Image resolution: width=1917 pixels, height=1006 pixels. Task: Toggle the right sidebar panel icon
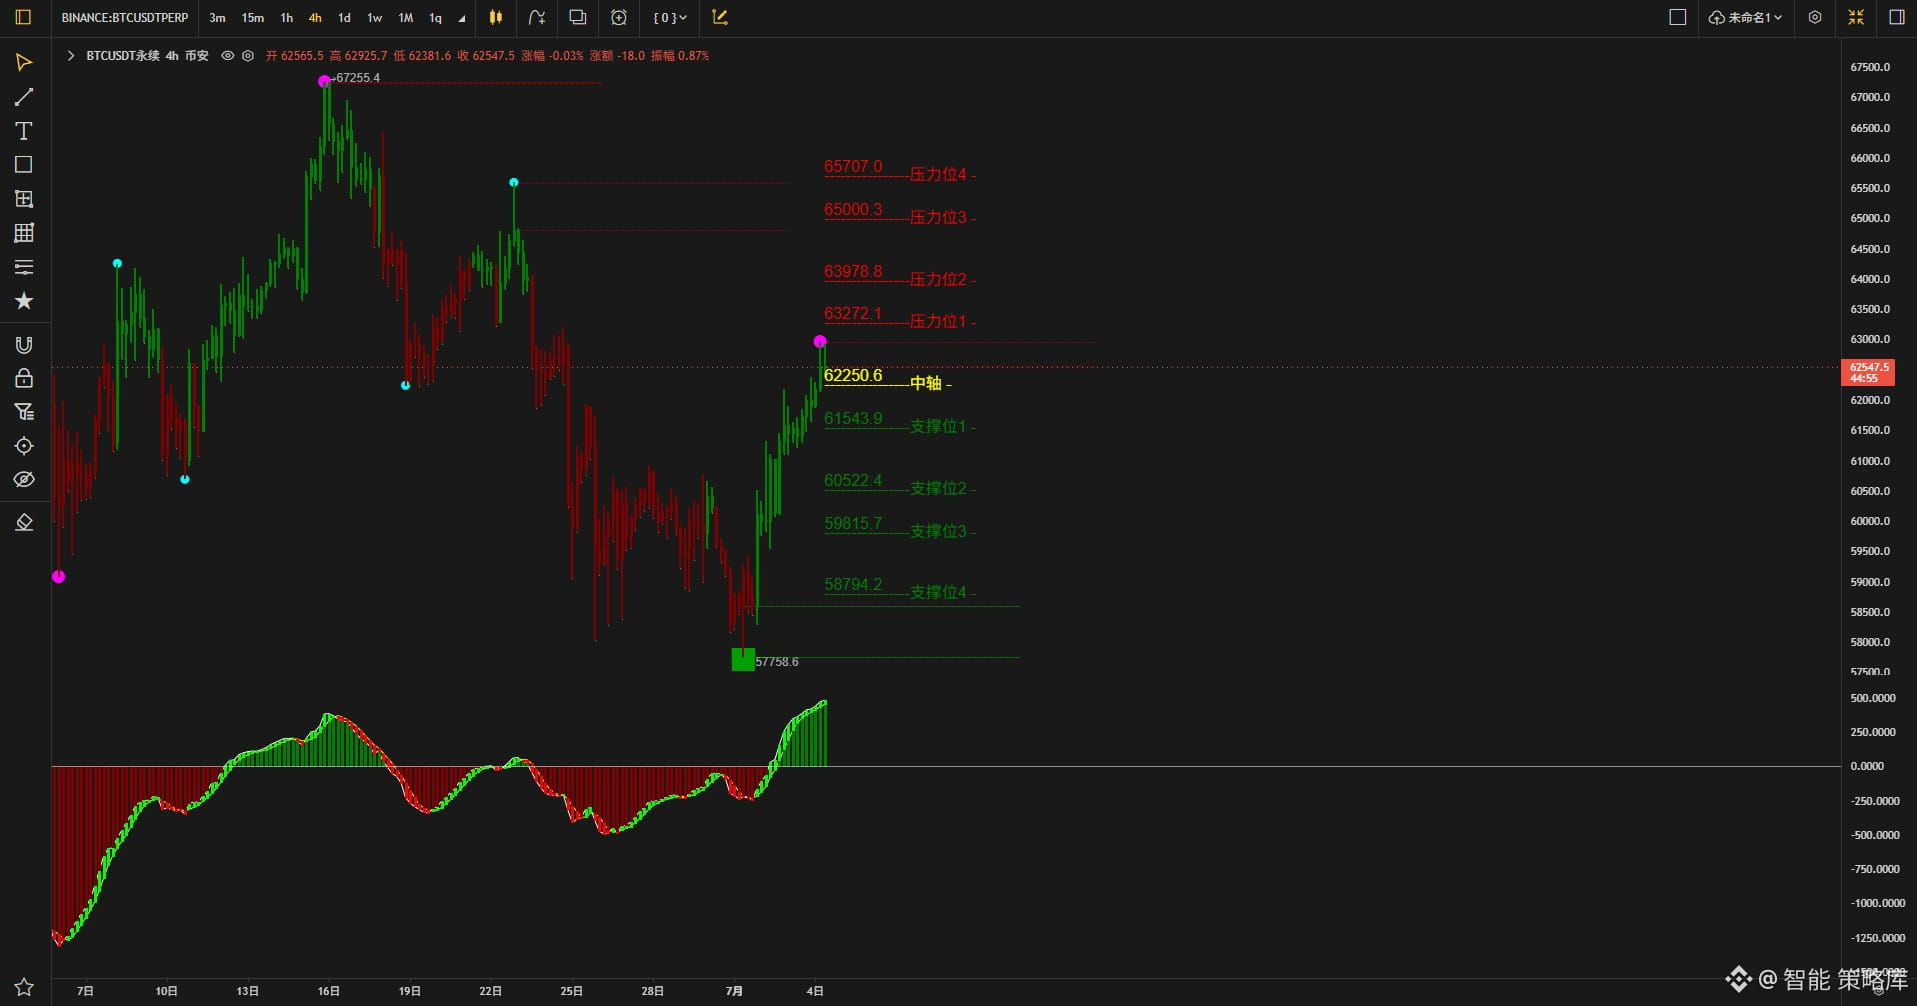click(x=1896, y=17)
